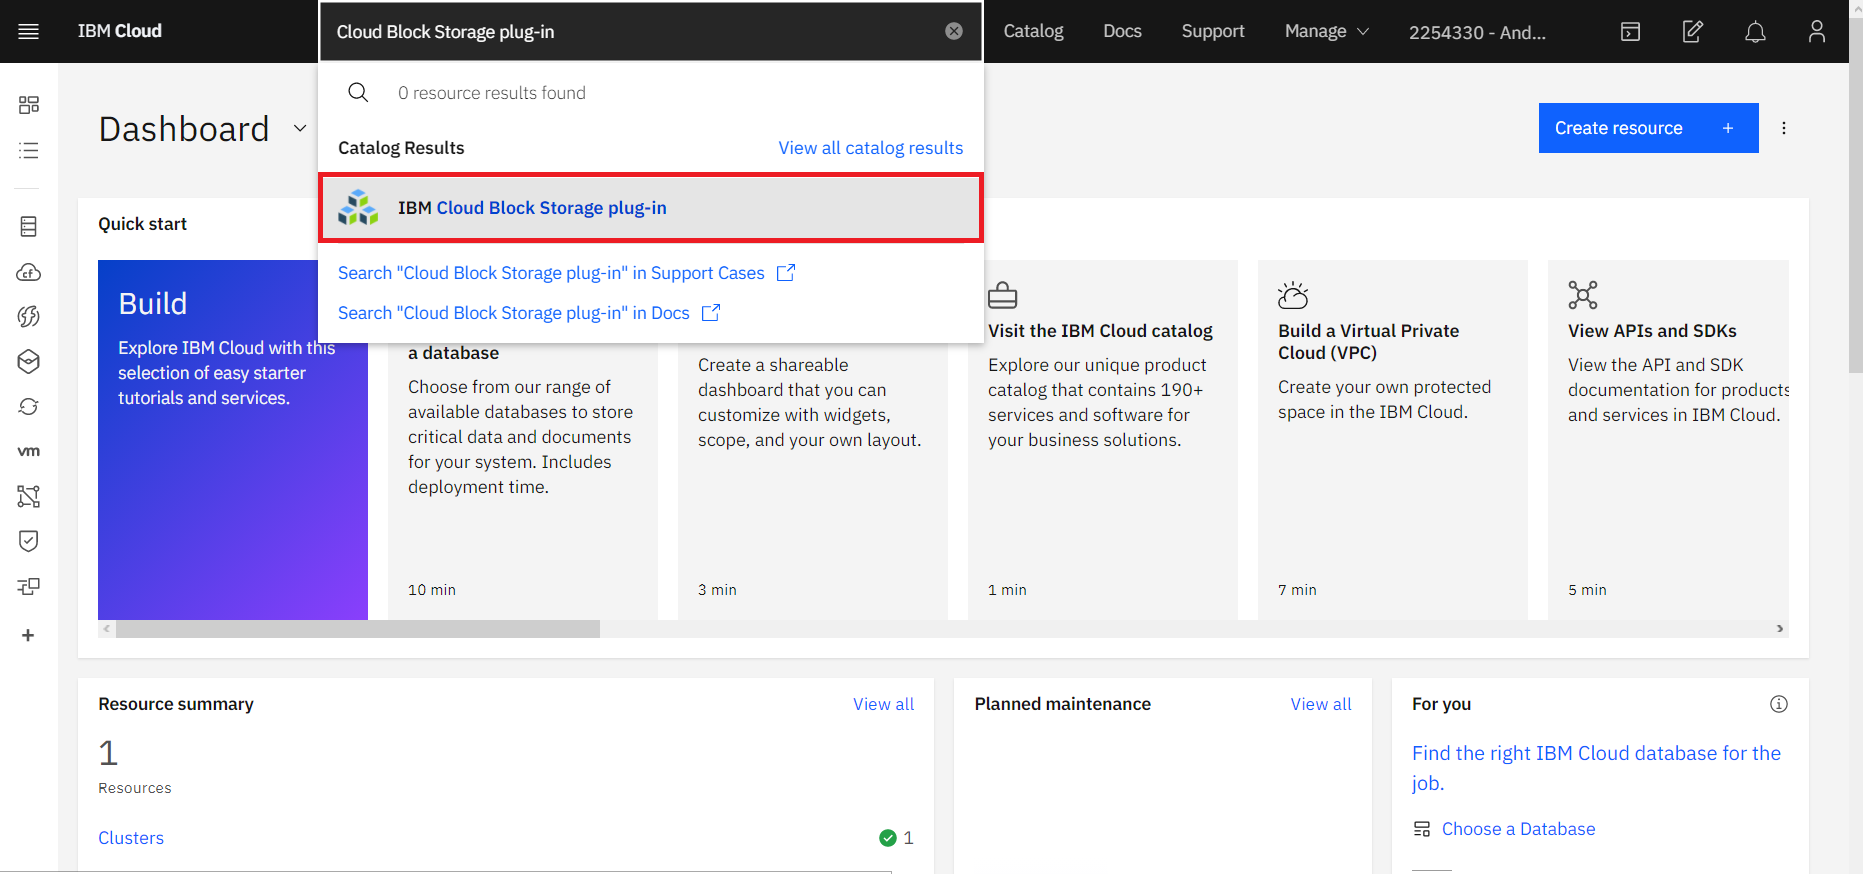The height and width of the screenshot is (874, 1863).
Task: Open the cost estimator edit icon
Action: click(x=1692, y=31)
